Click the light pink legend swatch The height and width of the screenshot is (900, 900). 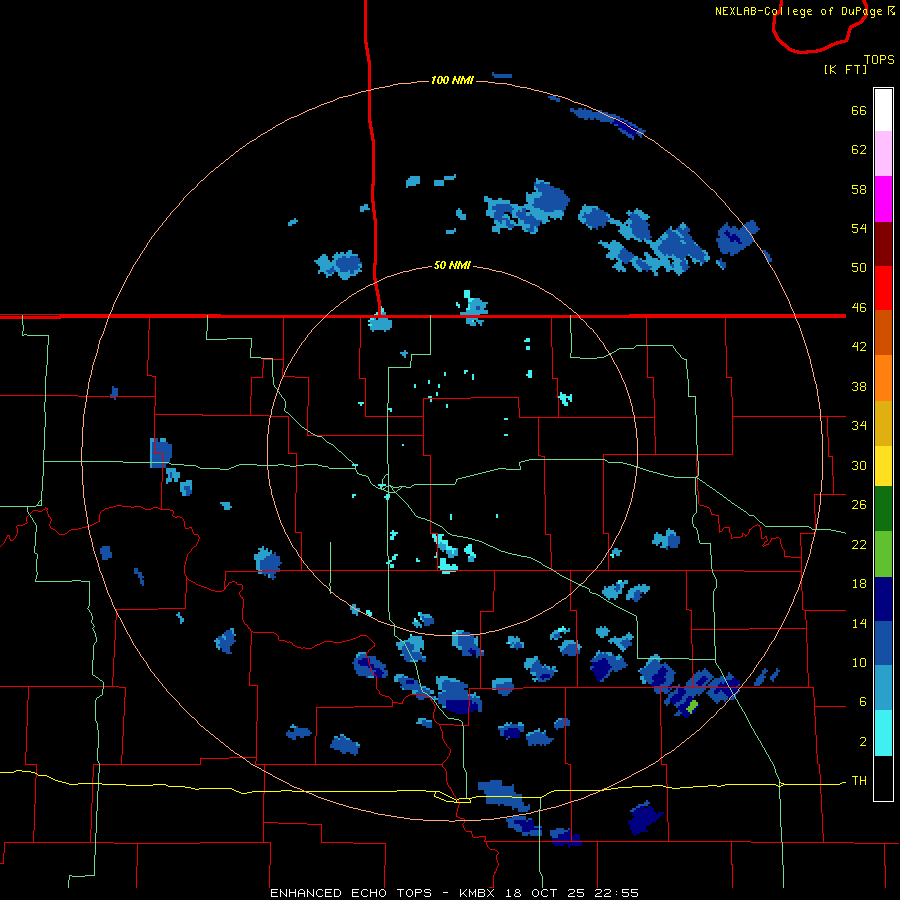click(x=883, y=153)
